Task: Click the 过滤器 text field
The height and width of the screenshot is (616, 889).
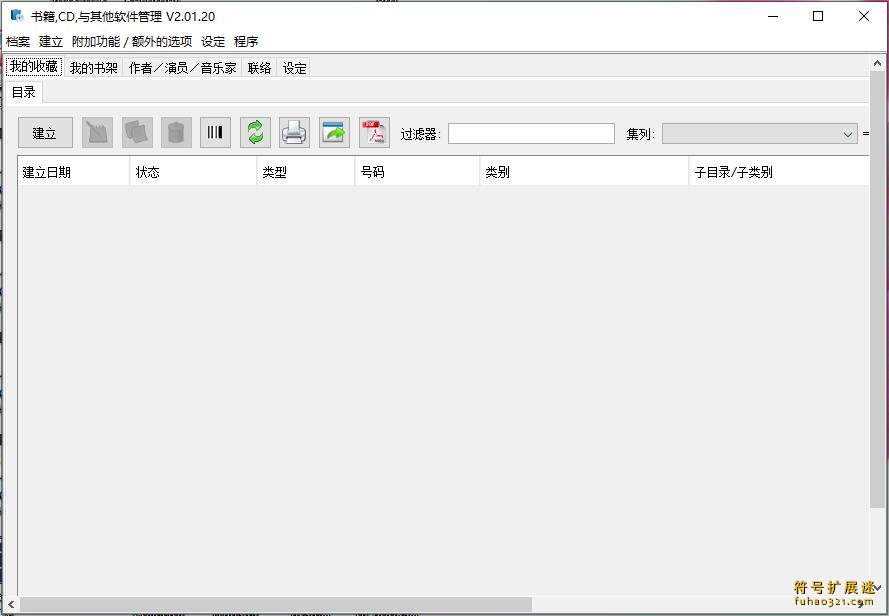Action: [531, 134]
